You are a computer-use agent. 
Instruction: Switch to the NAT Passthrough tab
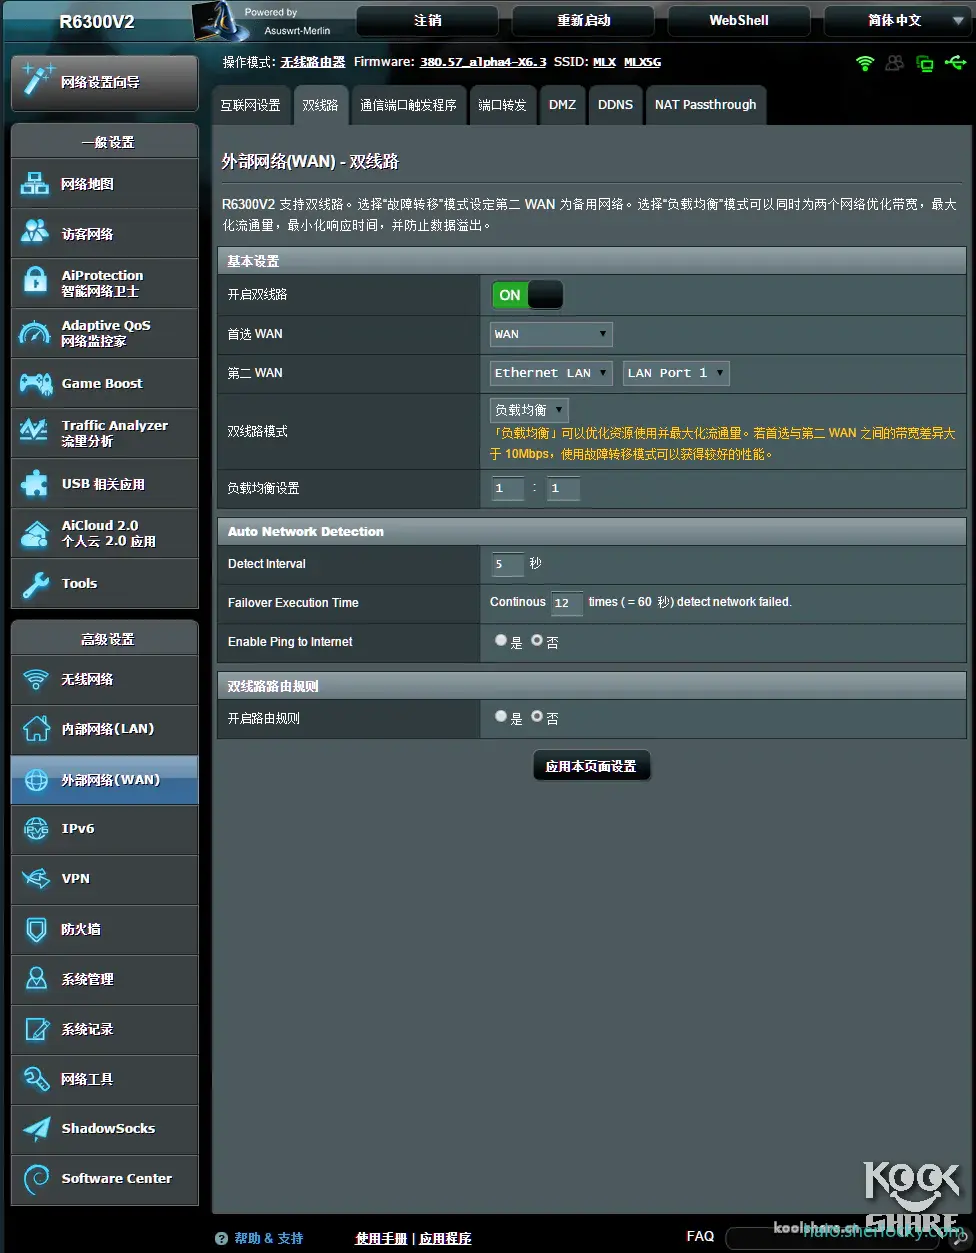706,104
